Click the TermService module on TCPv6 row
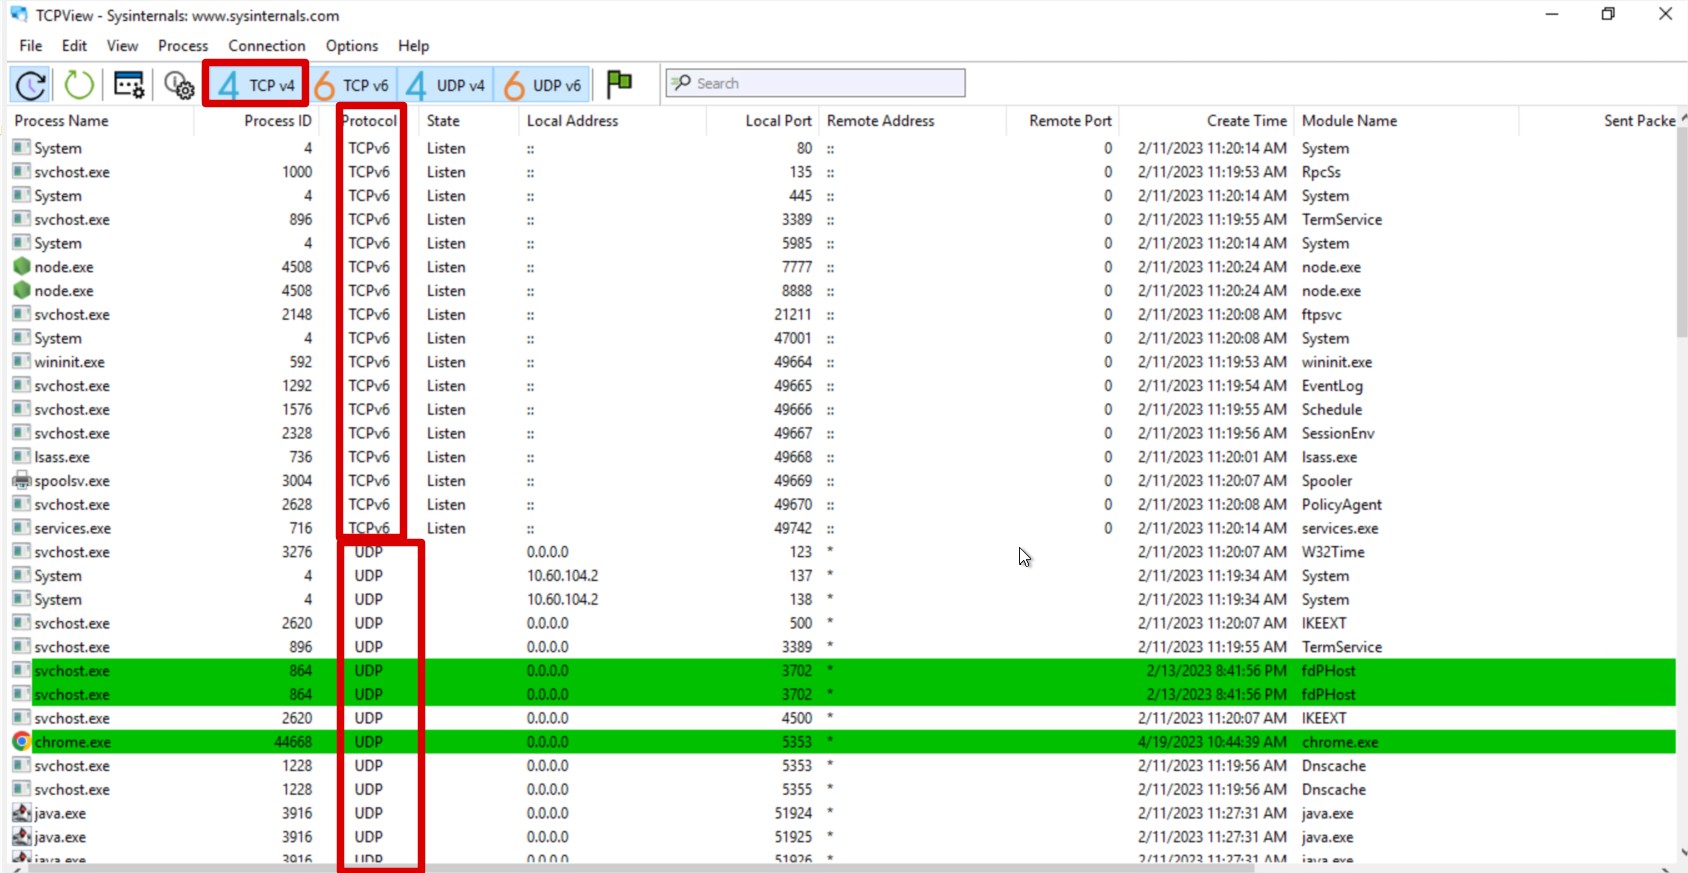1688x873 pixels. pyautogui.click(x=1342, y=220)
